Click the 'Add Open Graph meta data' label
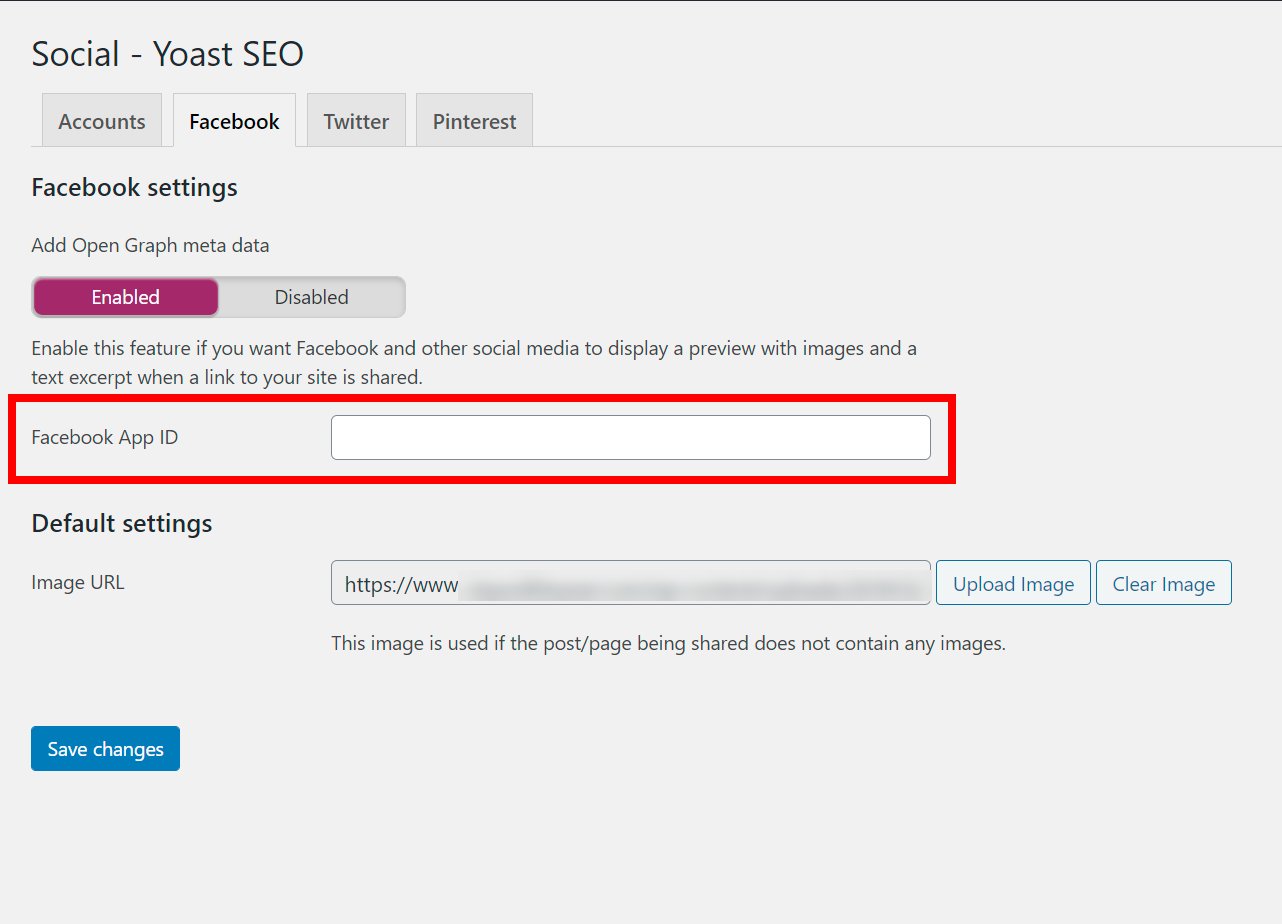Screen dimensions: 1282x924 click(x=151, y=245)
